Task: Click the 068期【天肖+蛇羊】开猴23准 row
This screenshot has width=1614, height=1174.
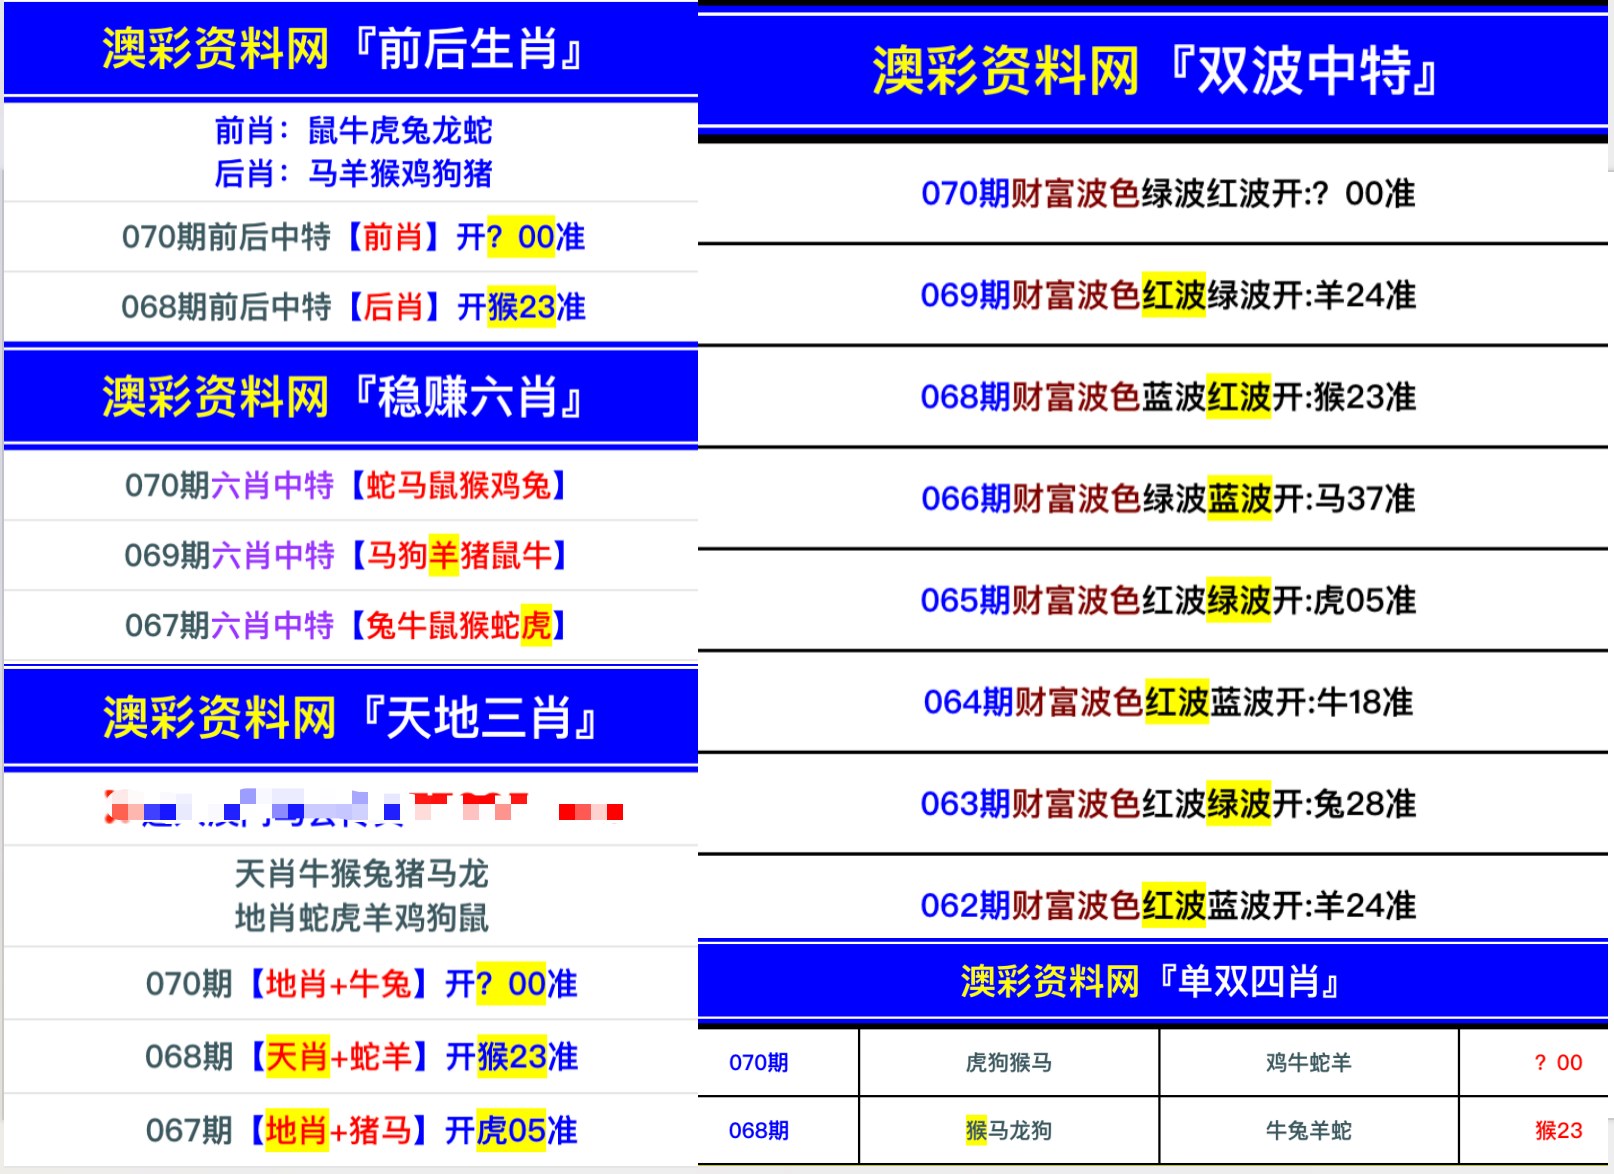Action: pyautogui.click(x=361, y=1057)
